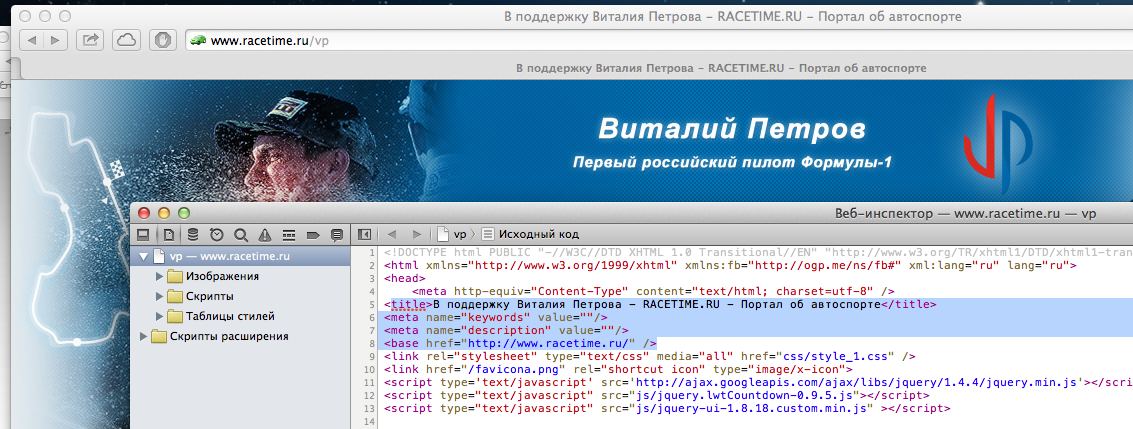Viewport: 1133px width, 429px height.
Task: Click the AdBlock hand extension icon
Action: click(x=163, y=40)
